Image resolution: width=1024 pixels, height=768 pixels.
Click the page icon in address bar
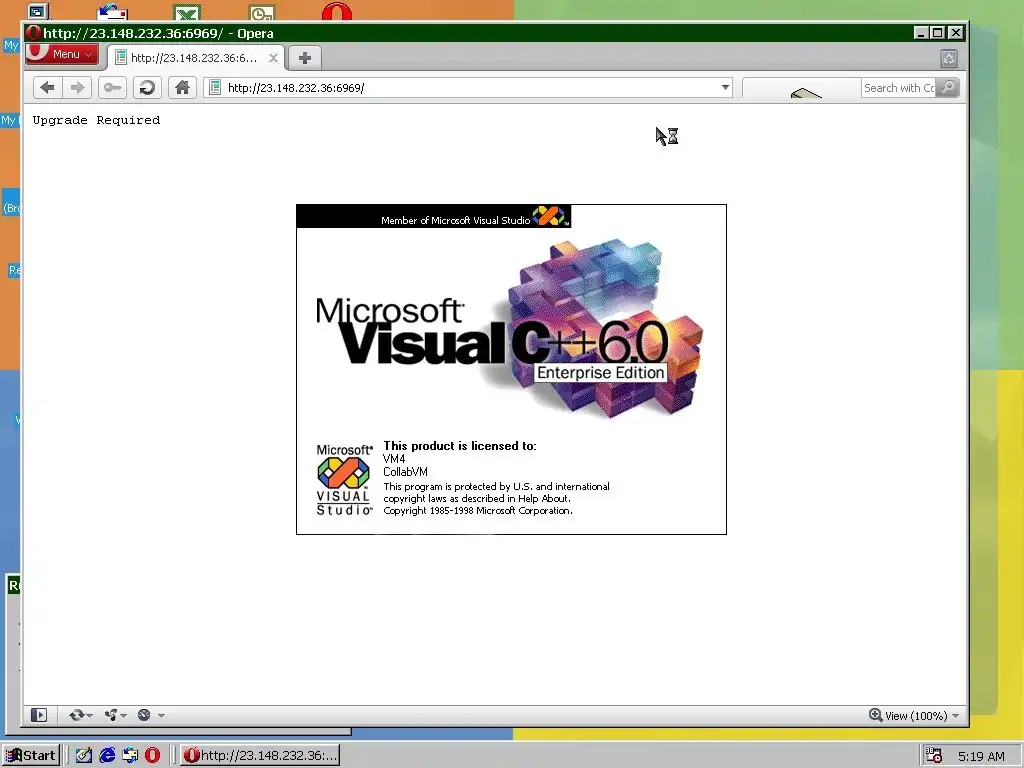[x=215, y=88]
